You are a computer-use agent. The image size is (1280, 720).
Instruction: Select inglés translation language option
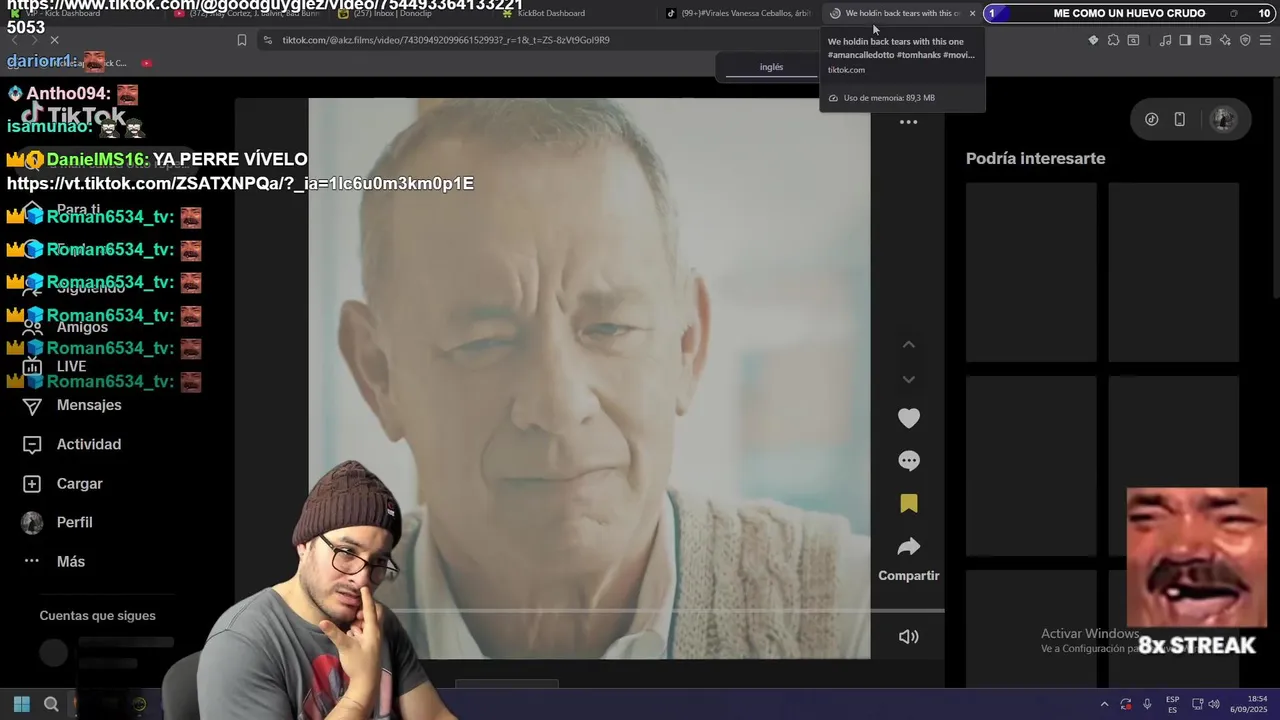point(771,67)
